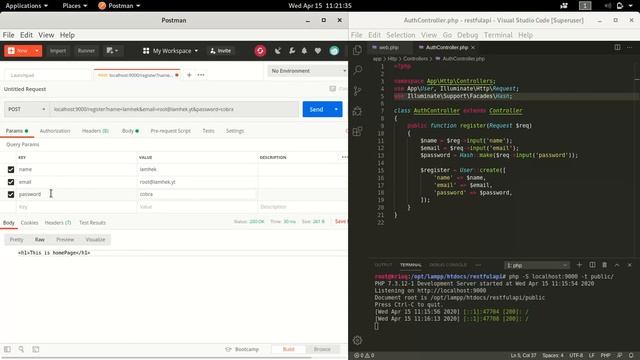Switch to the Authorization tab
Image resolution: width=640 pixels, height=360 pixels.
[55, 131]
